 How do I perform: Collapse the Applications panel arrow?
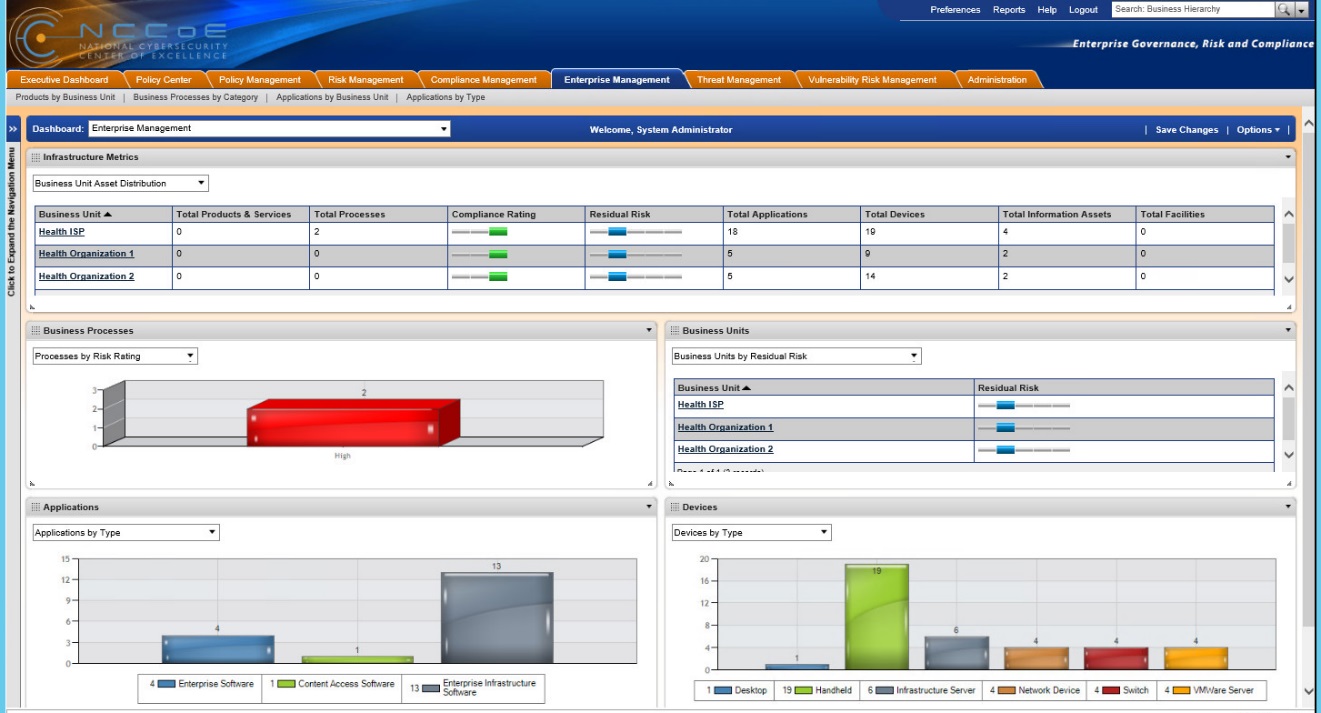point(649,508)
